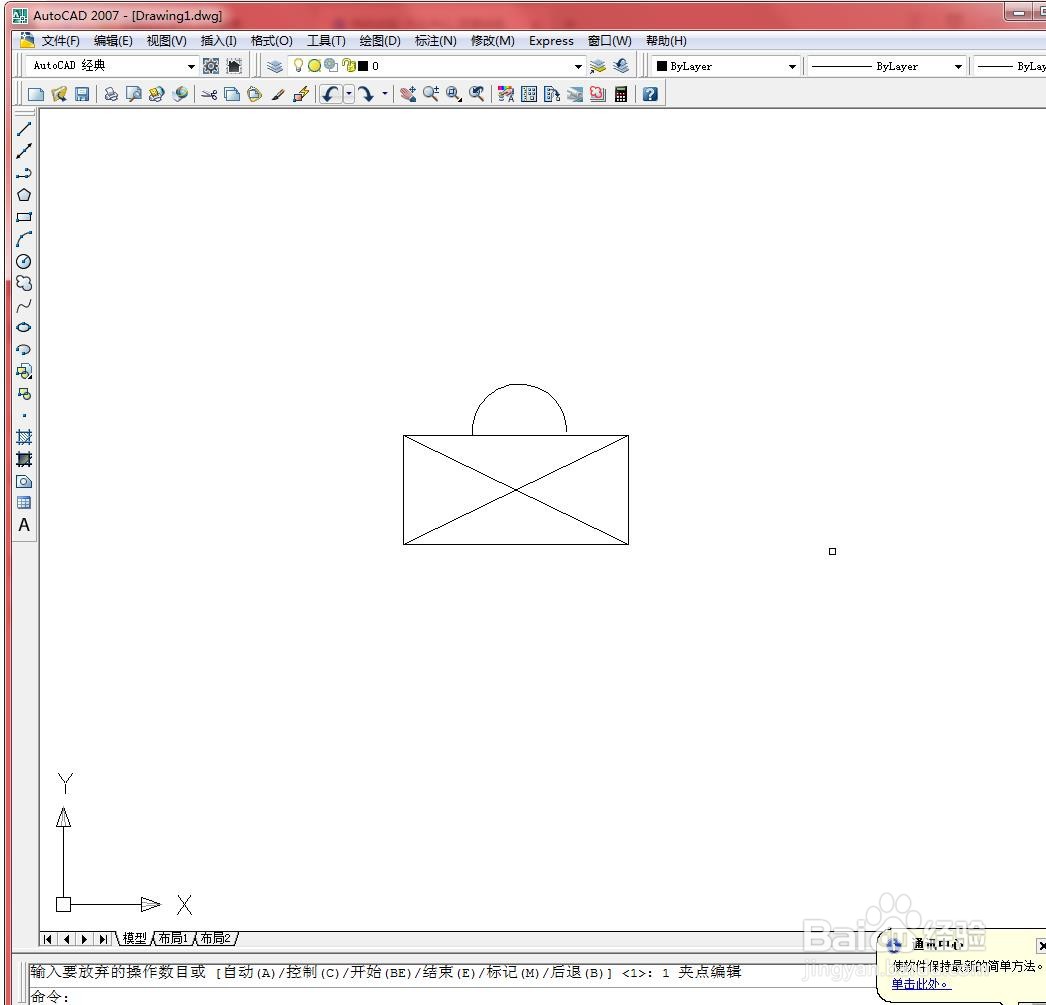The width and height of the screenshot is (1046, 1005).
Task: Open Sheet Set Manager icon
Action: coord(574,95)
